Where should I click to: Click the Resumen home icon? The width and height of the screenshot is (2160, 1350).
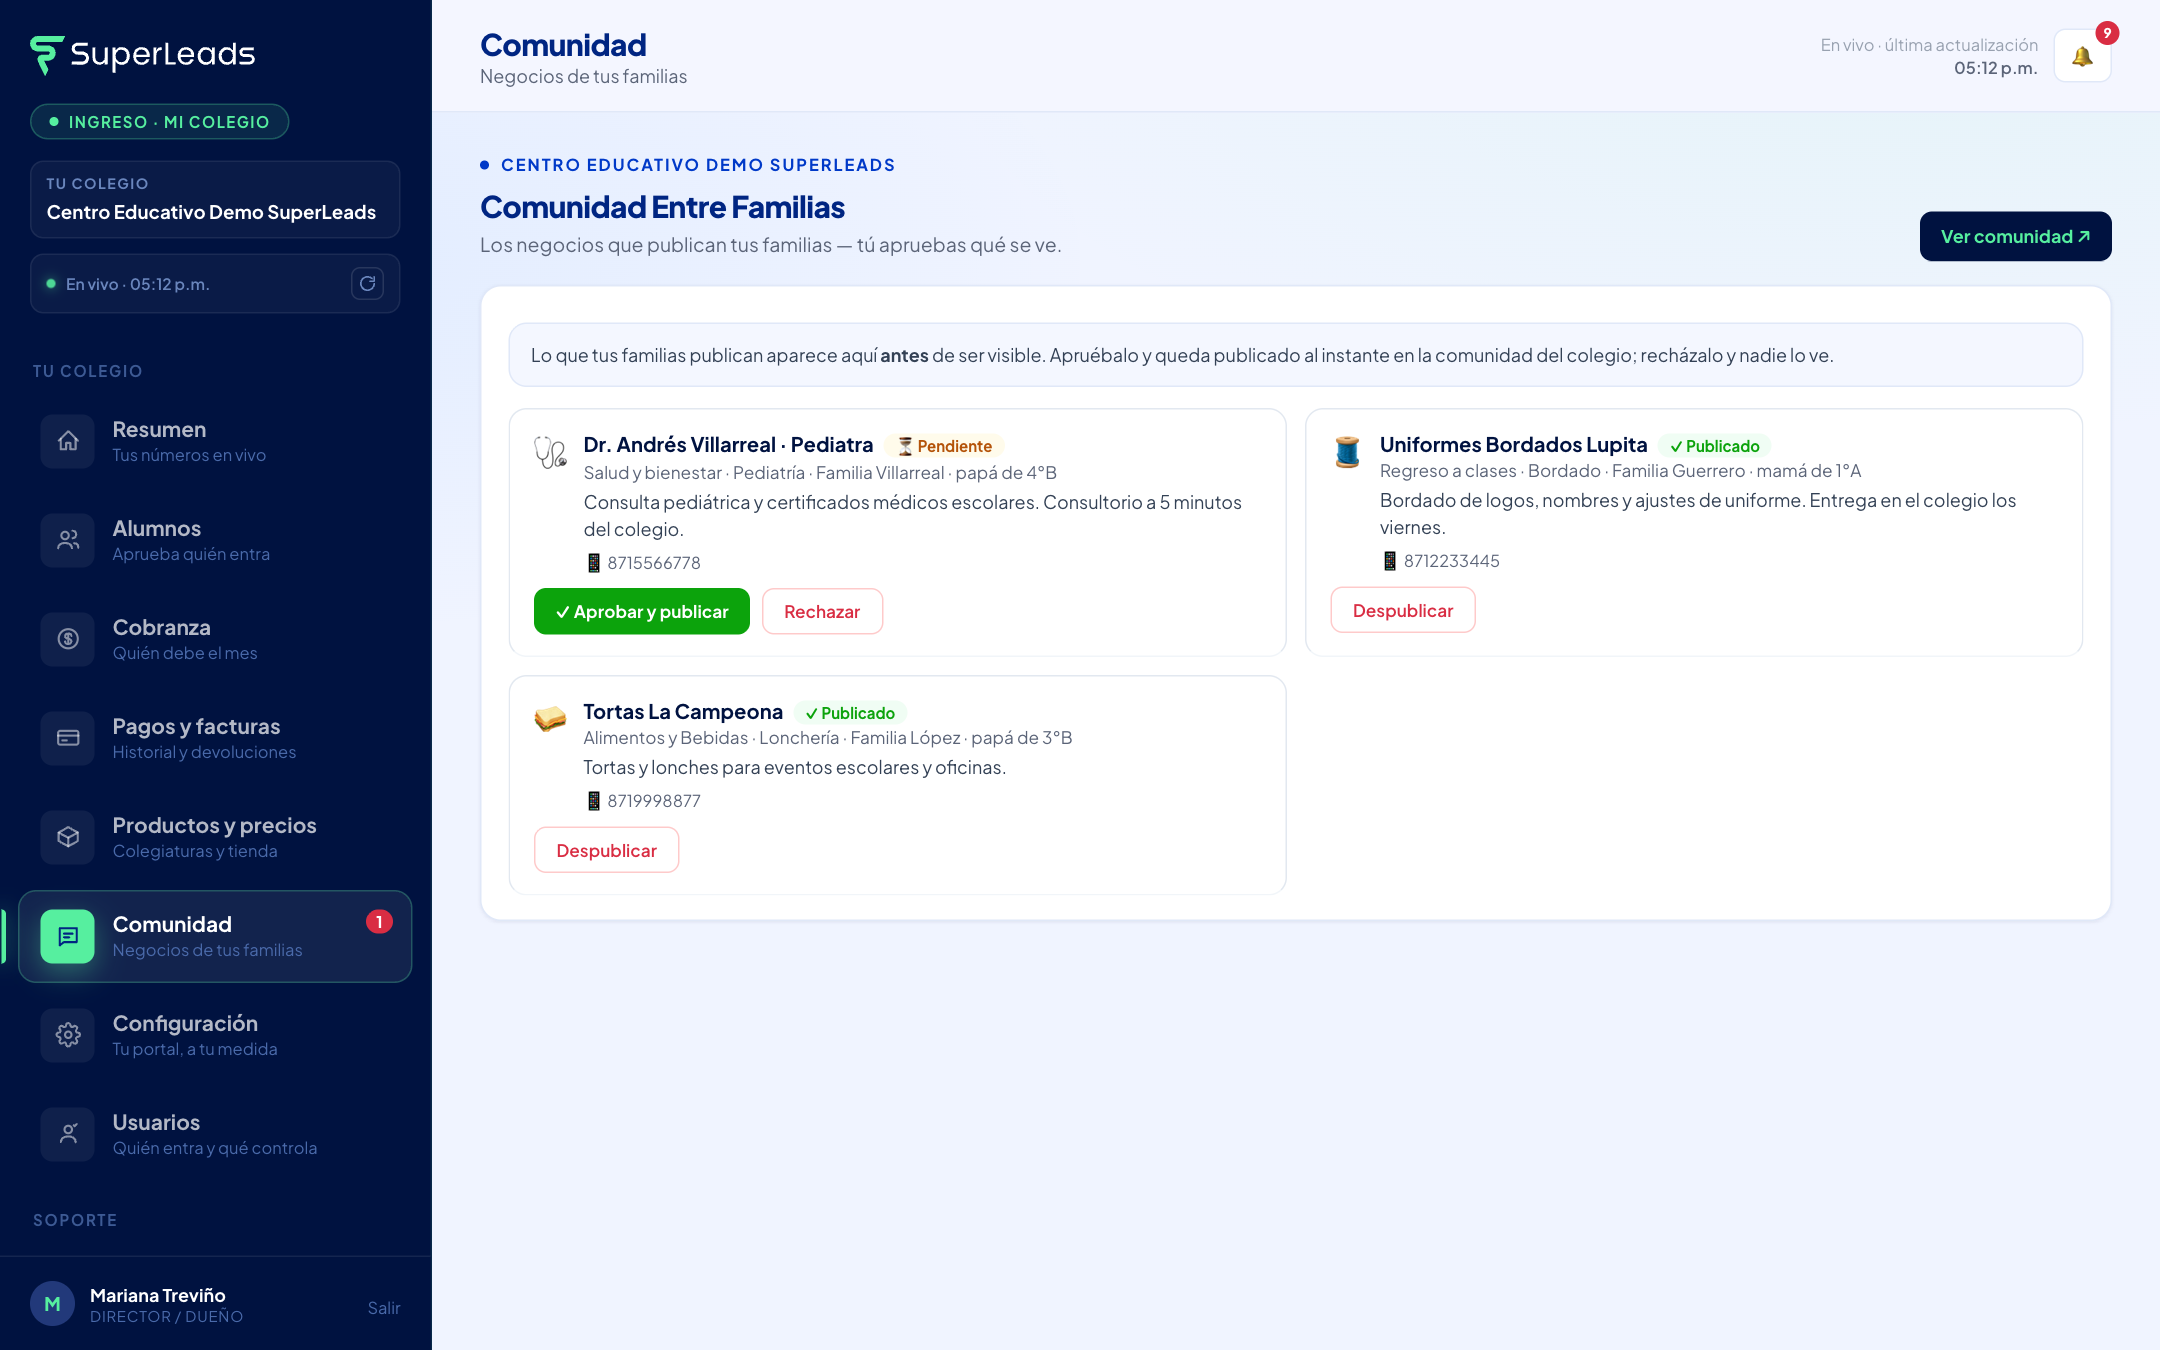pos(68,441)
